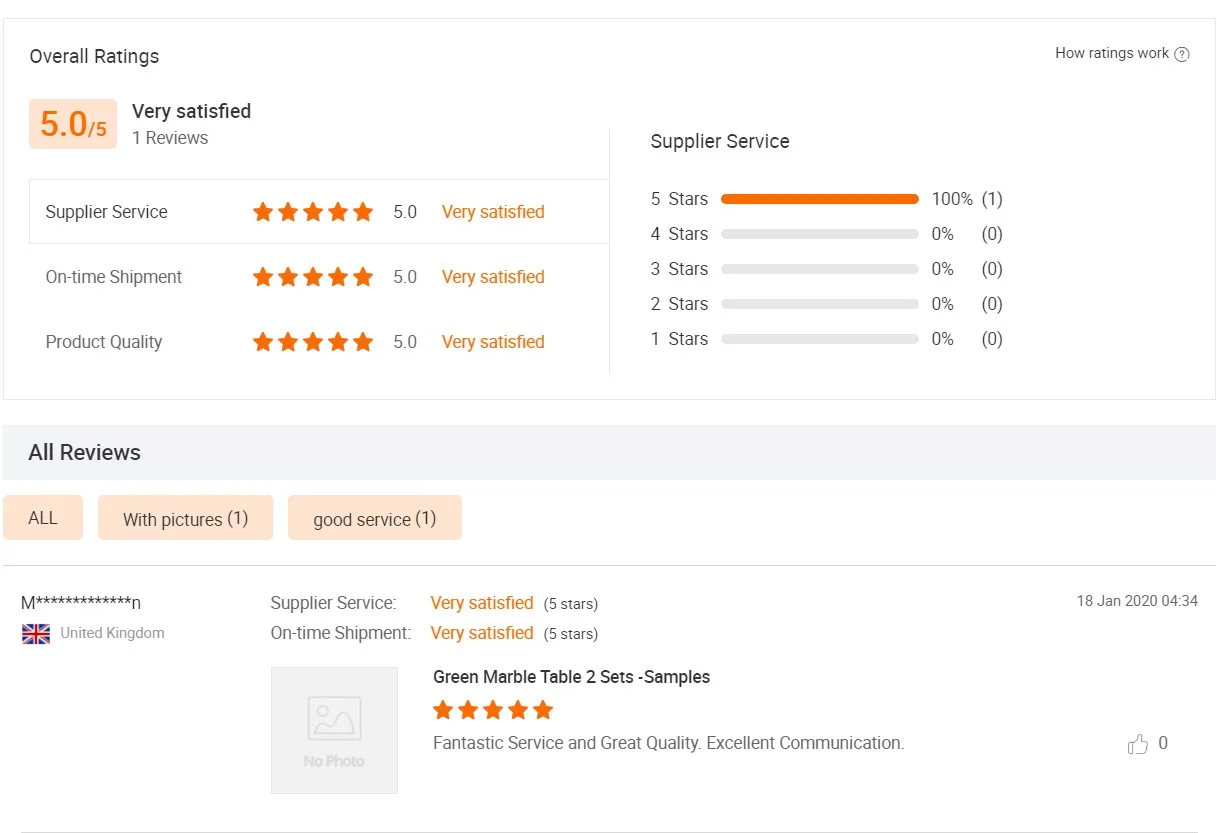Click the Supplier Service star rating
The image size is (1217, 833).
coord(313,212)
